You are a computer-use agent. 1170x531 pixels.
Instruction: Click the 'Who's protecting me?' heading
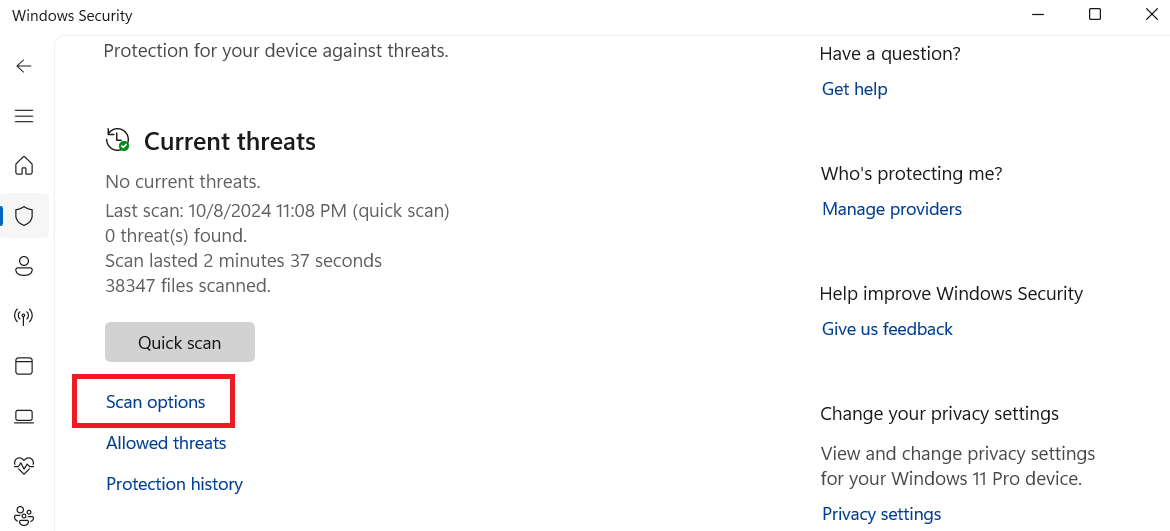pos(911,174)
